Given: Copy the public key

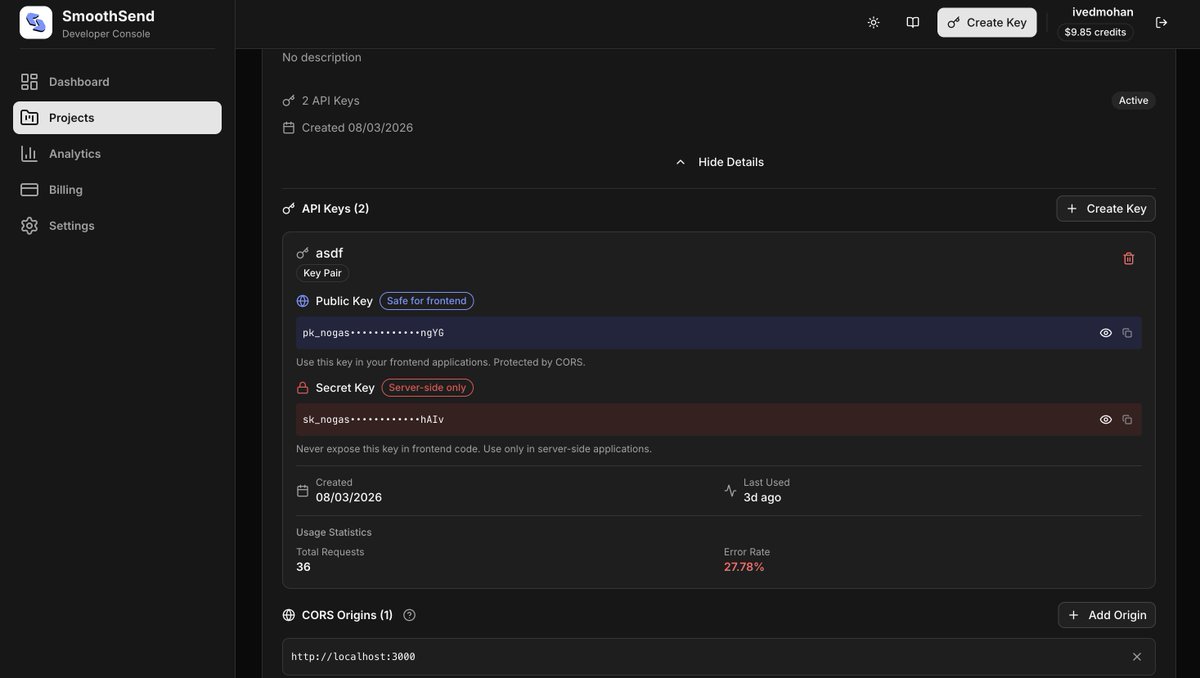Looking at the screenshot, I should tap(1127, 333).
